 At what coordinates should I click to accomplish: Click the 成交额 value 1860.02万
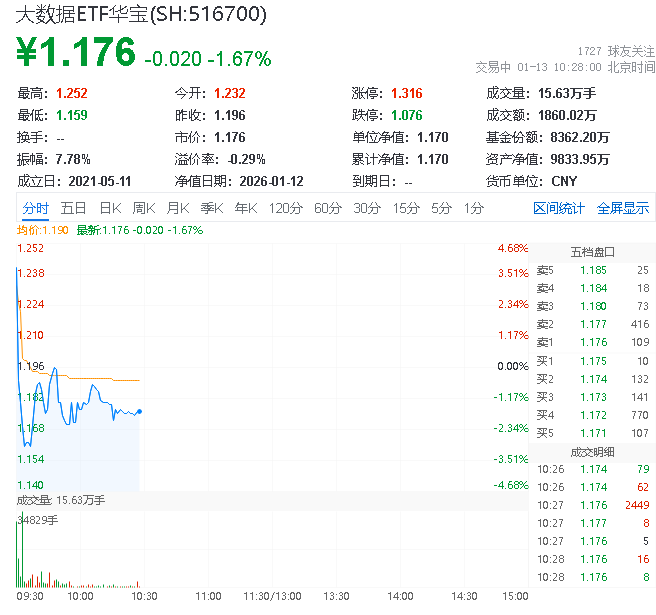567,115
